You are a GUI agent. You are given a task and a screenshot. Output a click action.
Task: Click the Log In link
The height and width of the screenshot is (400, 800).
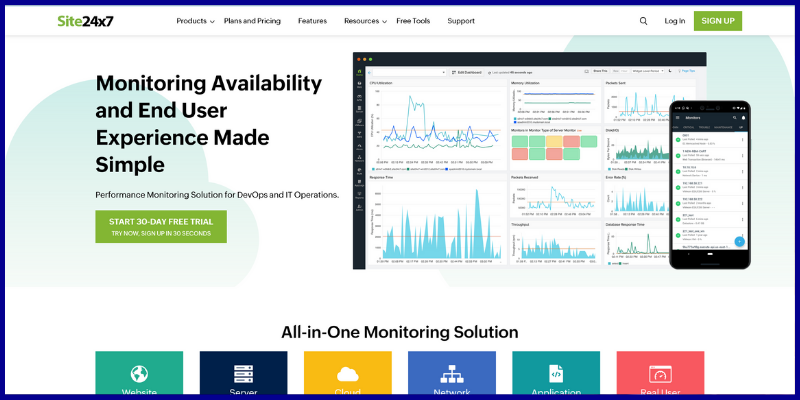pyautogui.click(x=674, y=21)
